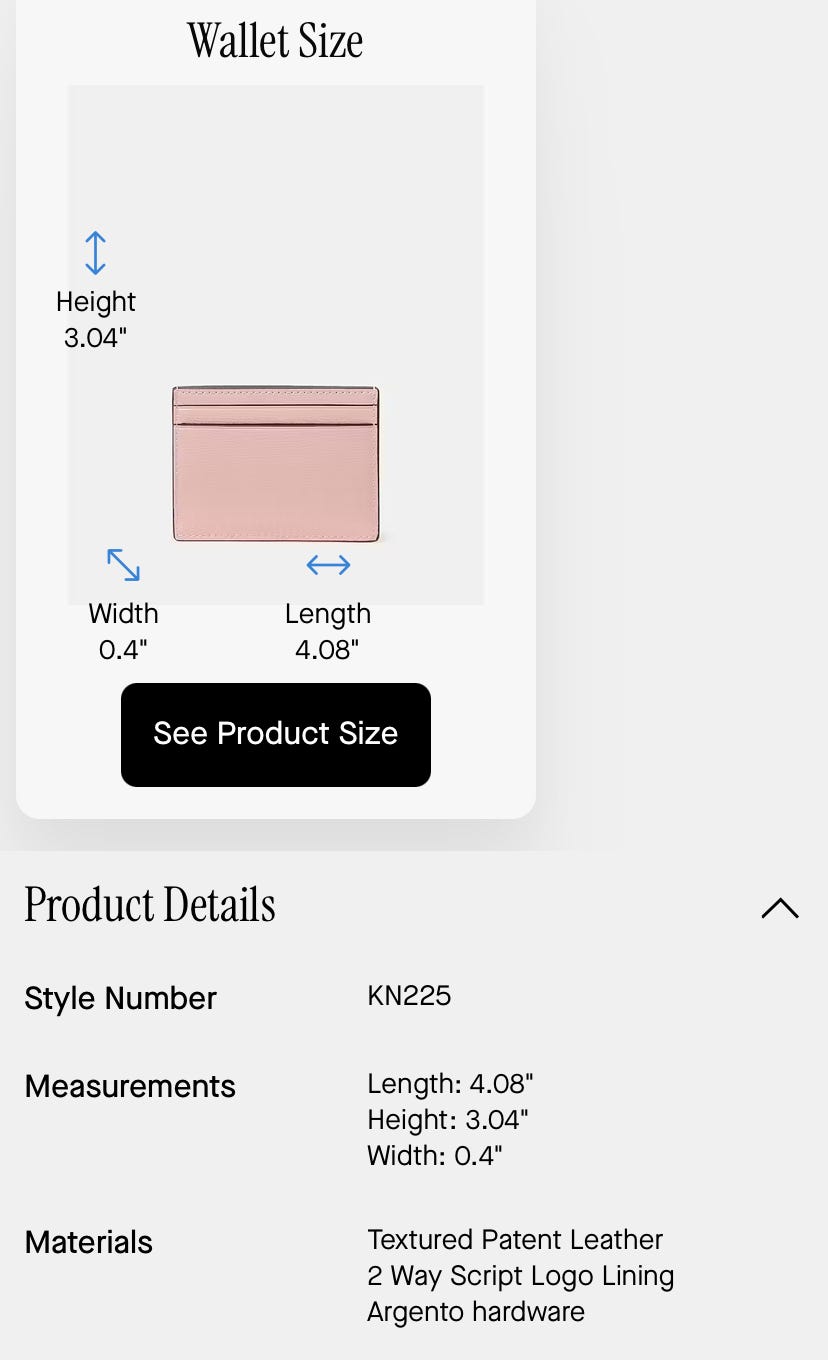Click the Wallet Size title
Screen dimensions: 828x1360
tap(275, 41)
